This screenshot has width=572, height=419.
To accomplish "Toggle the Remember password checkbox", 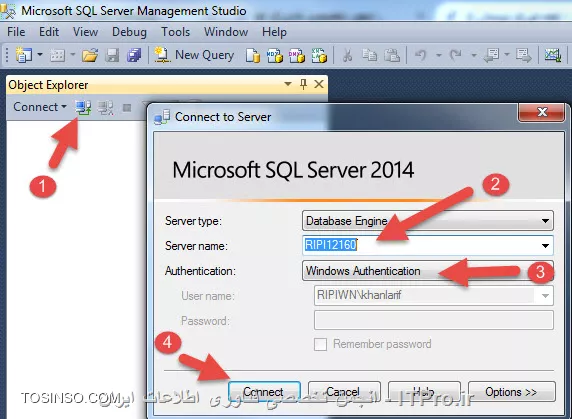I will [x=320, y=344].
